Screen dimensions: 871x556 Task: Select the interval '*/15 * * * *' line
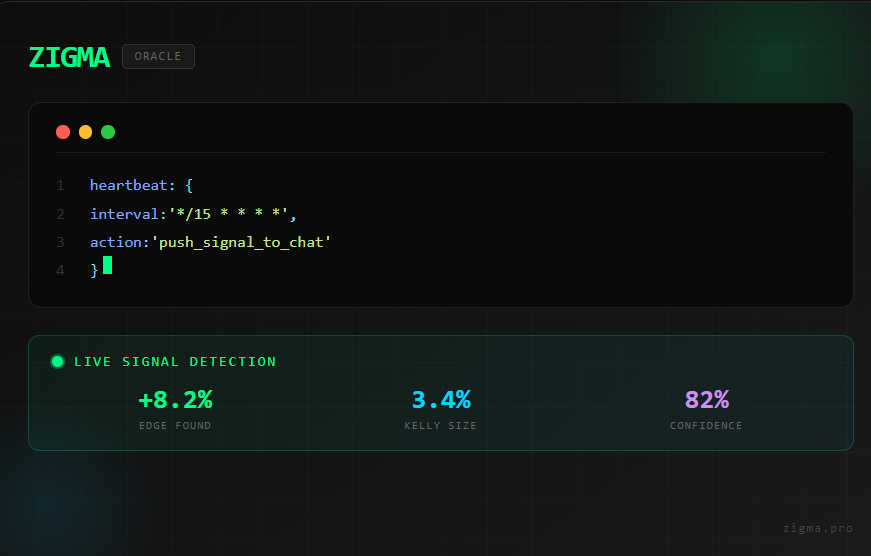click(x=193, y=214)
